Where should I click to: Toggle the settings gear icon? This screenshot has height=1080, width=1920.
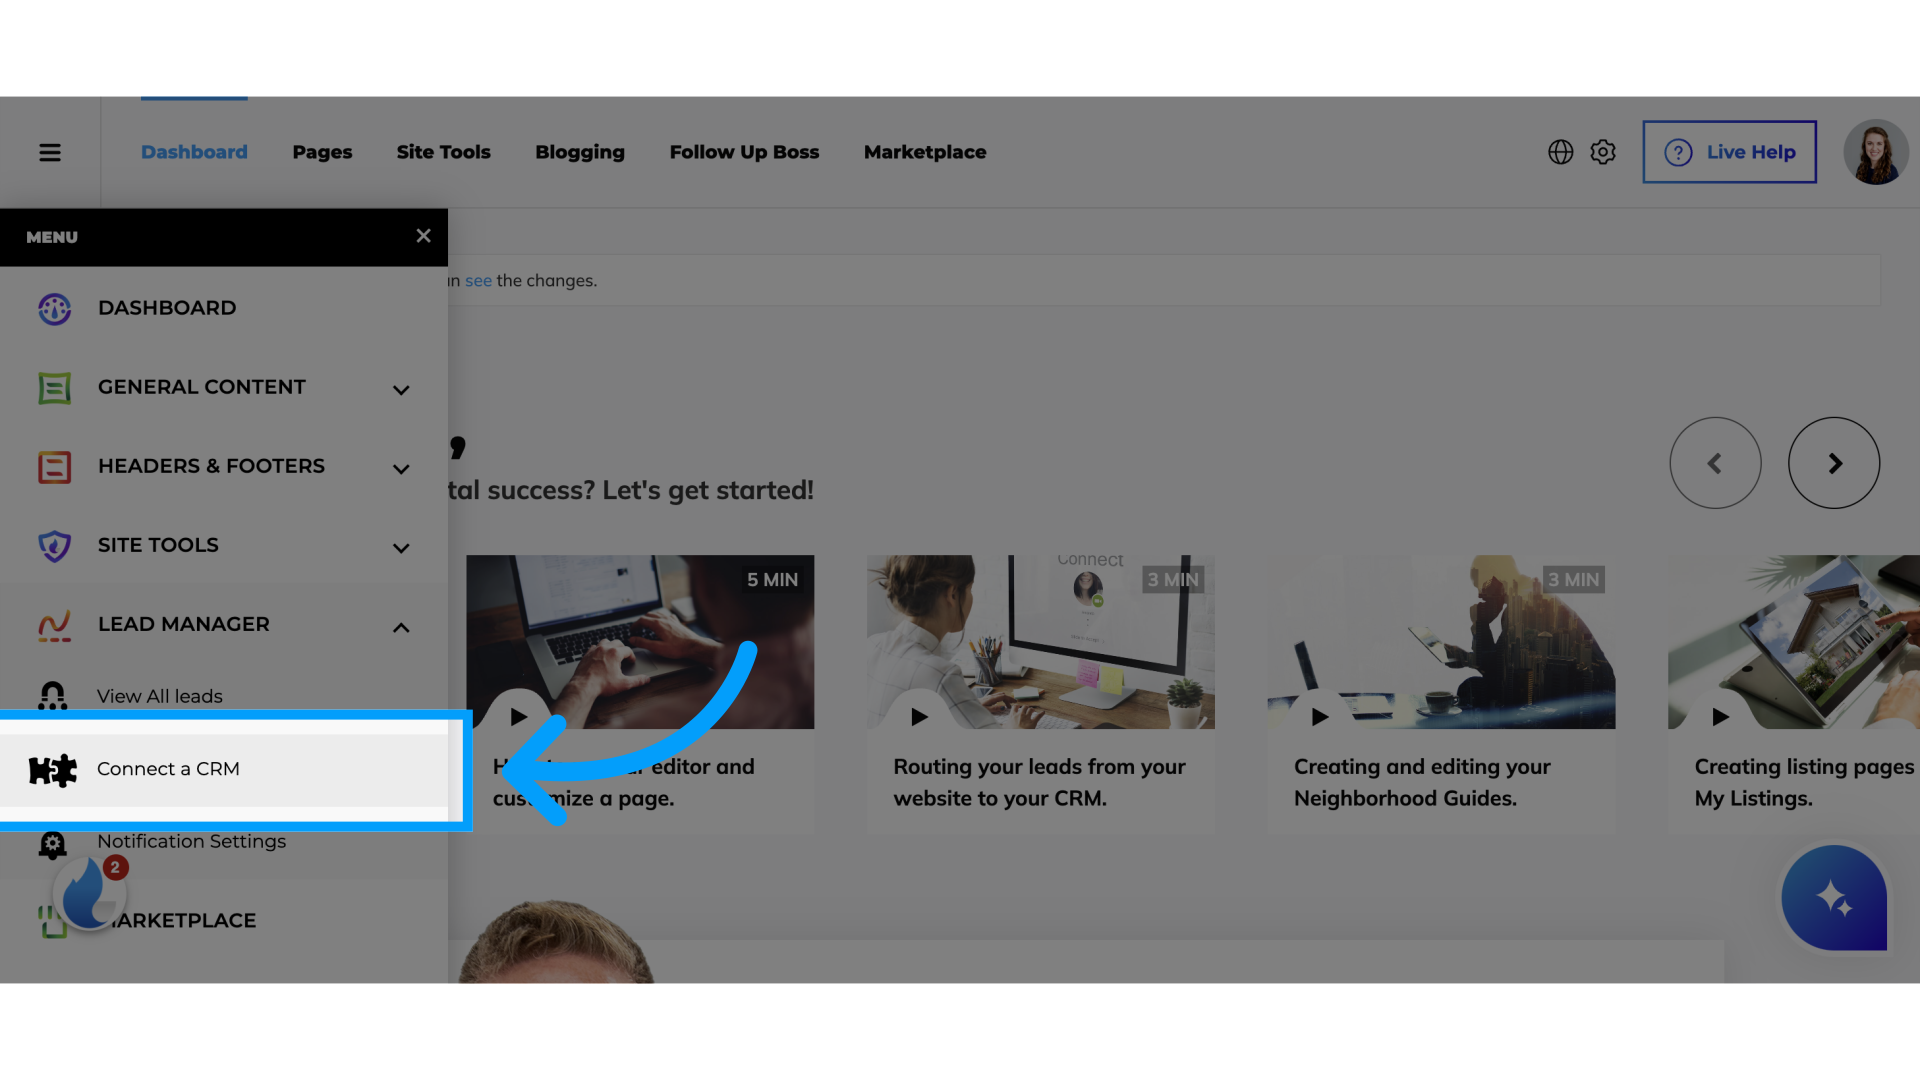(x=1602, y=152)
